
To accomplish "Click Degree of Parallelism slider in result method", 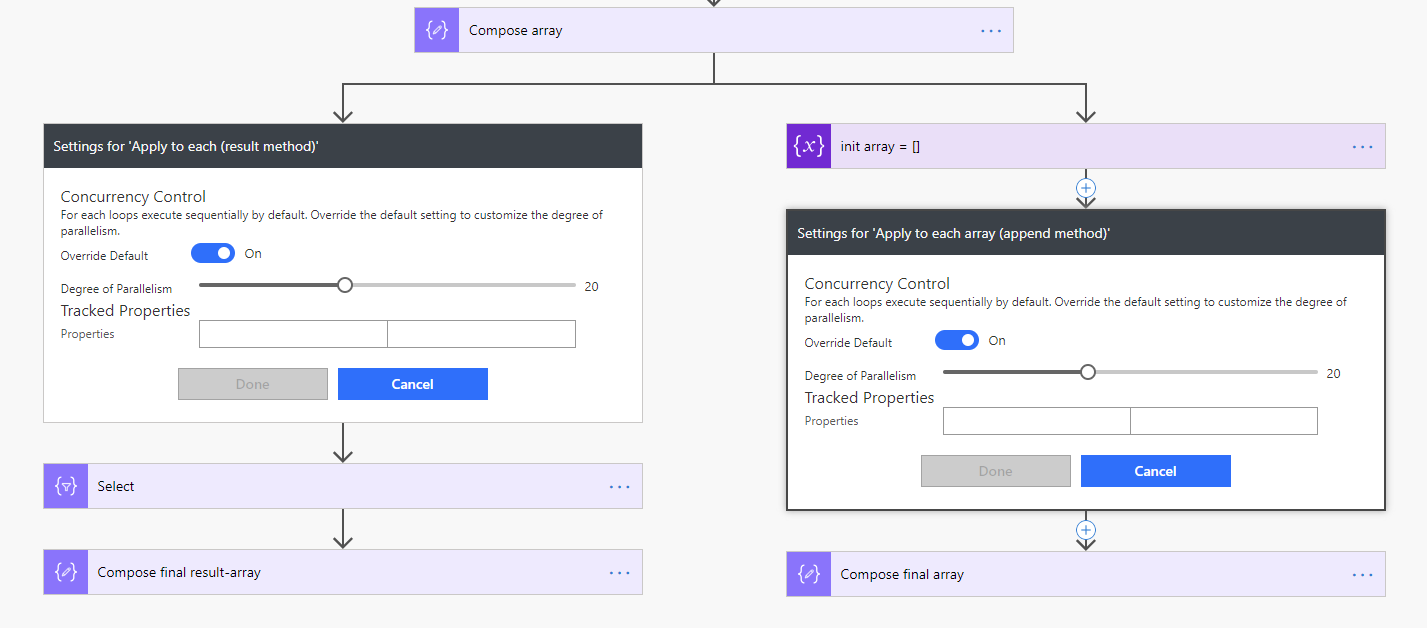I will click(345, 286).
